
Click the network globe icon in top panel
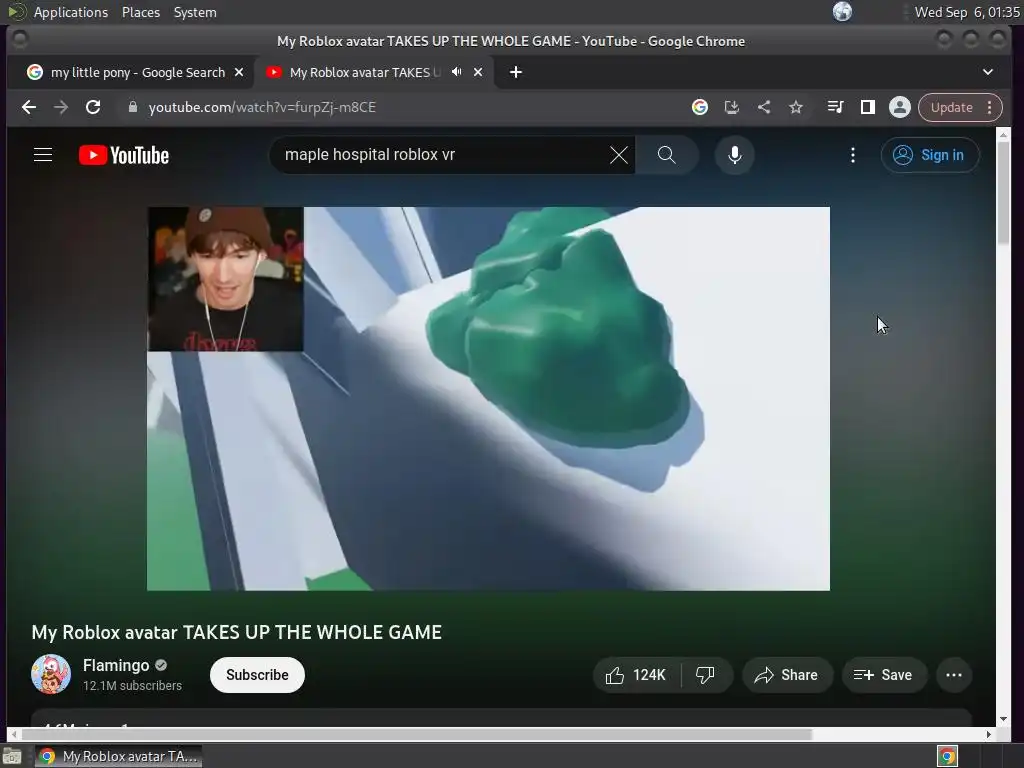(x=842, y=12)
